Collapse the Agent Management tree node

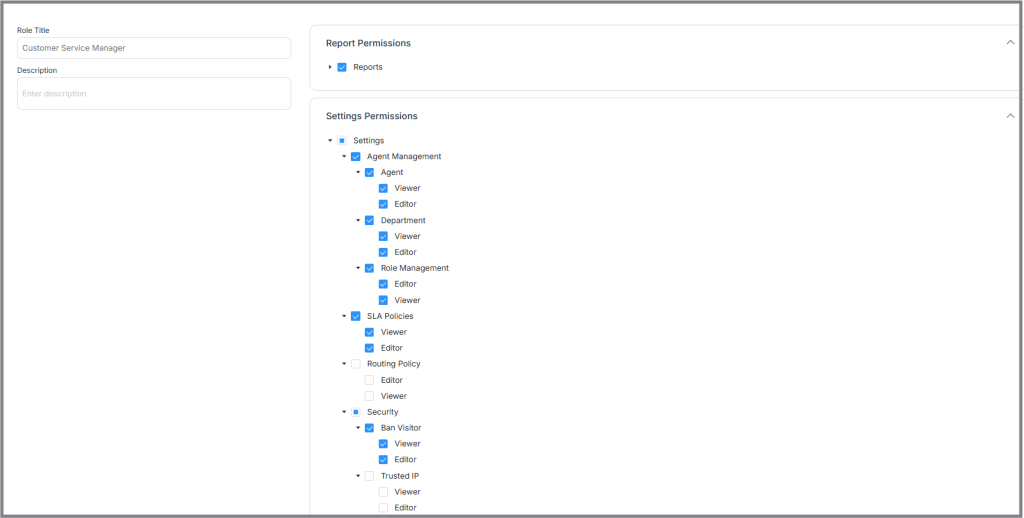(x=344, y=157)
